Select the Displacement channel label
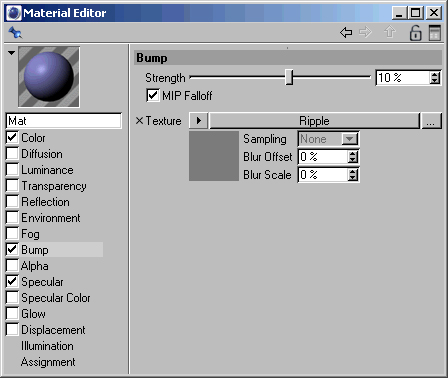448x378 pixels. (x=53, y=330)
